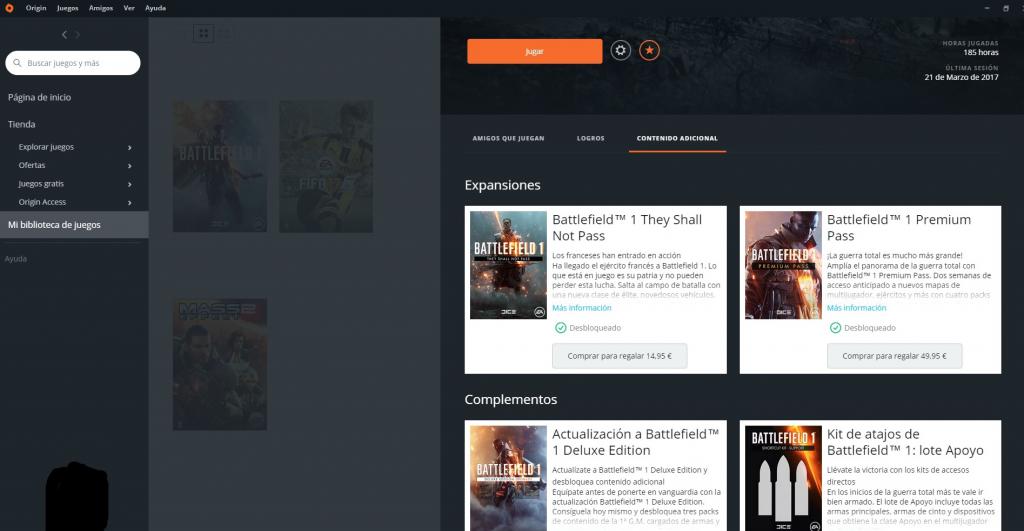Go forward with the right navigation arrow

[77, 34]
